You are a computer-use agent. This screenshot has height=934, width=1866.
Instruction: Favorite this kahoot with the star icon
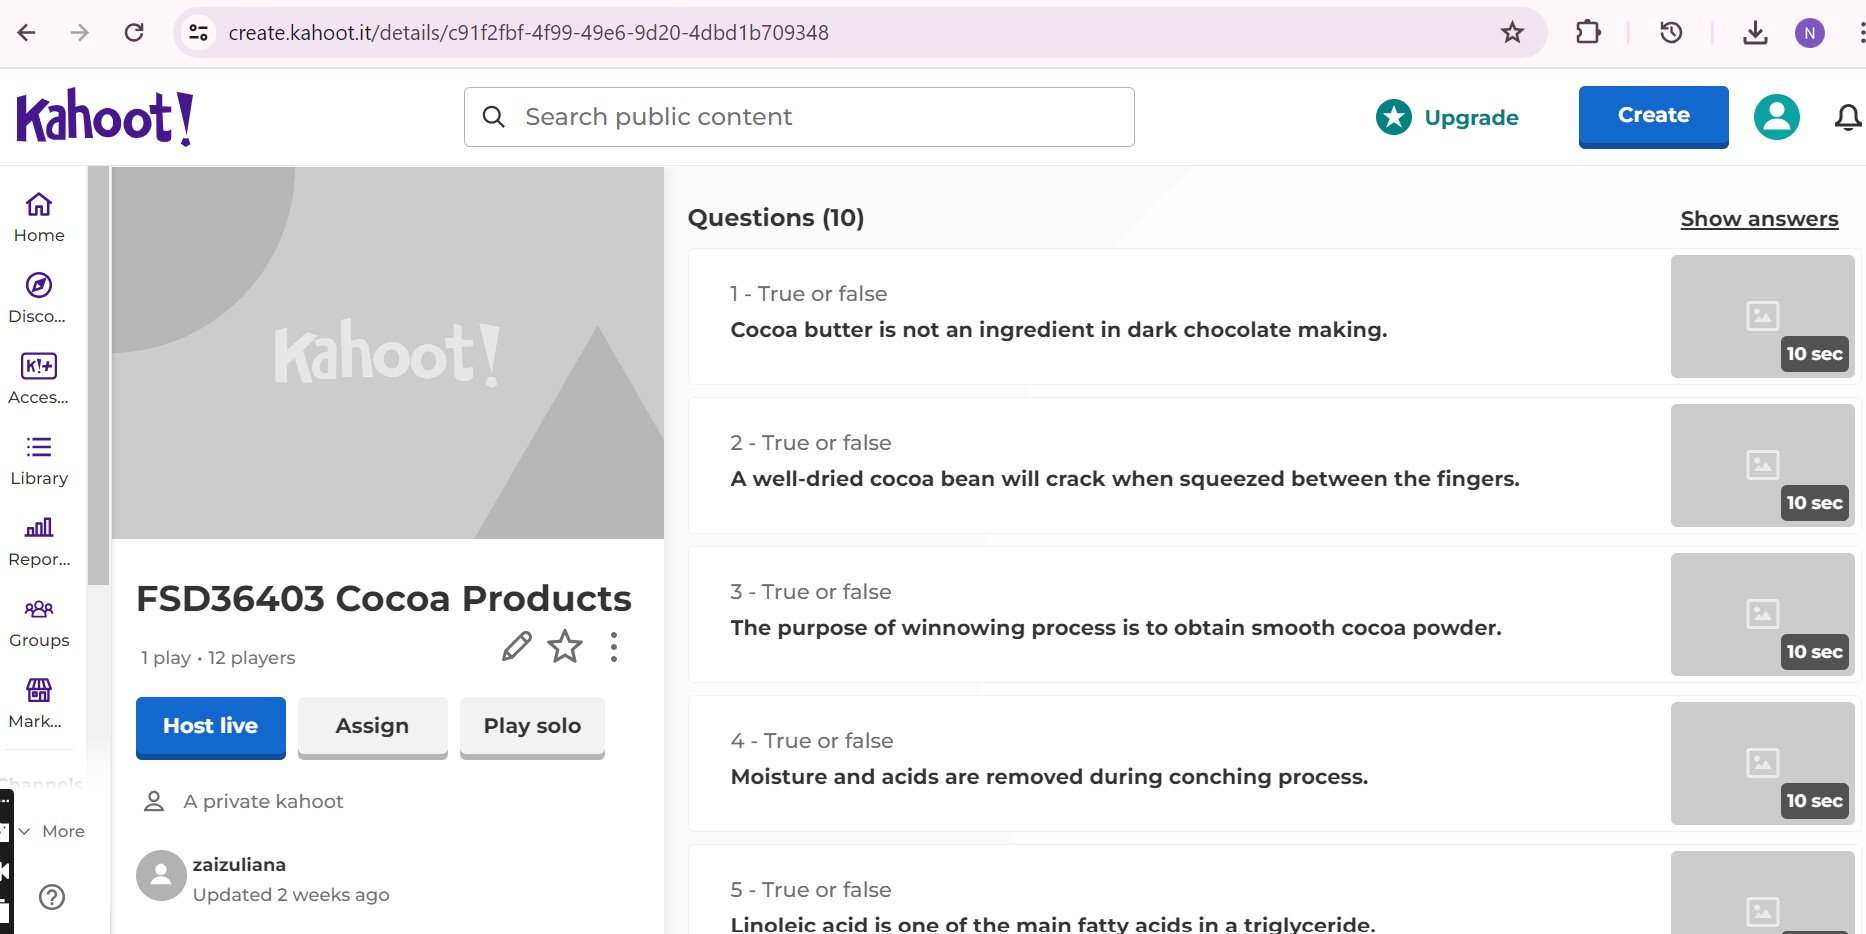coord(565,647)
